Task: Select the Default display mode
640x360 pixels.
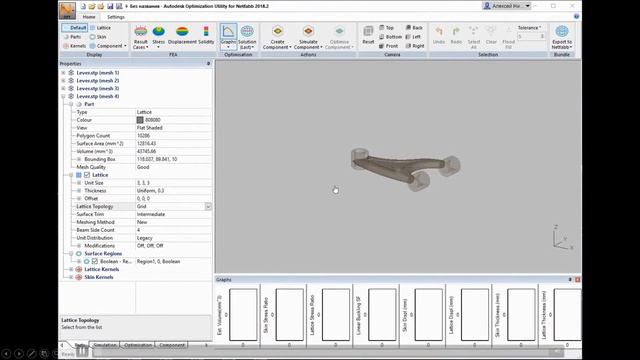Action: tap(74, 28)
